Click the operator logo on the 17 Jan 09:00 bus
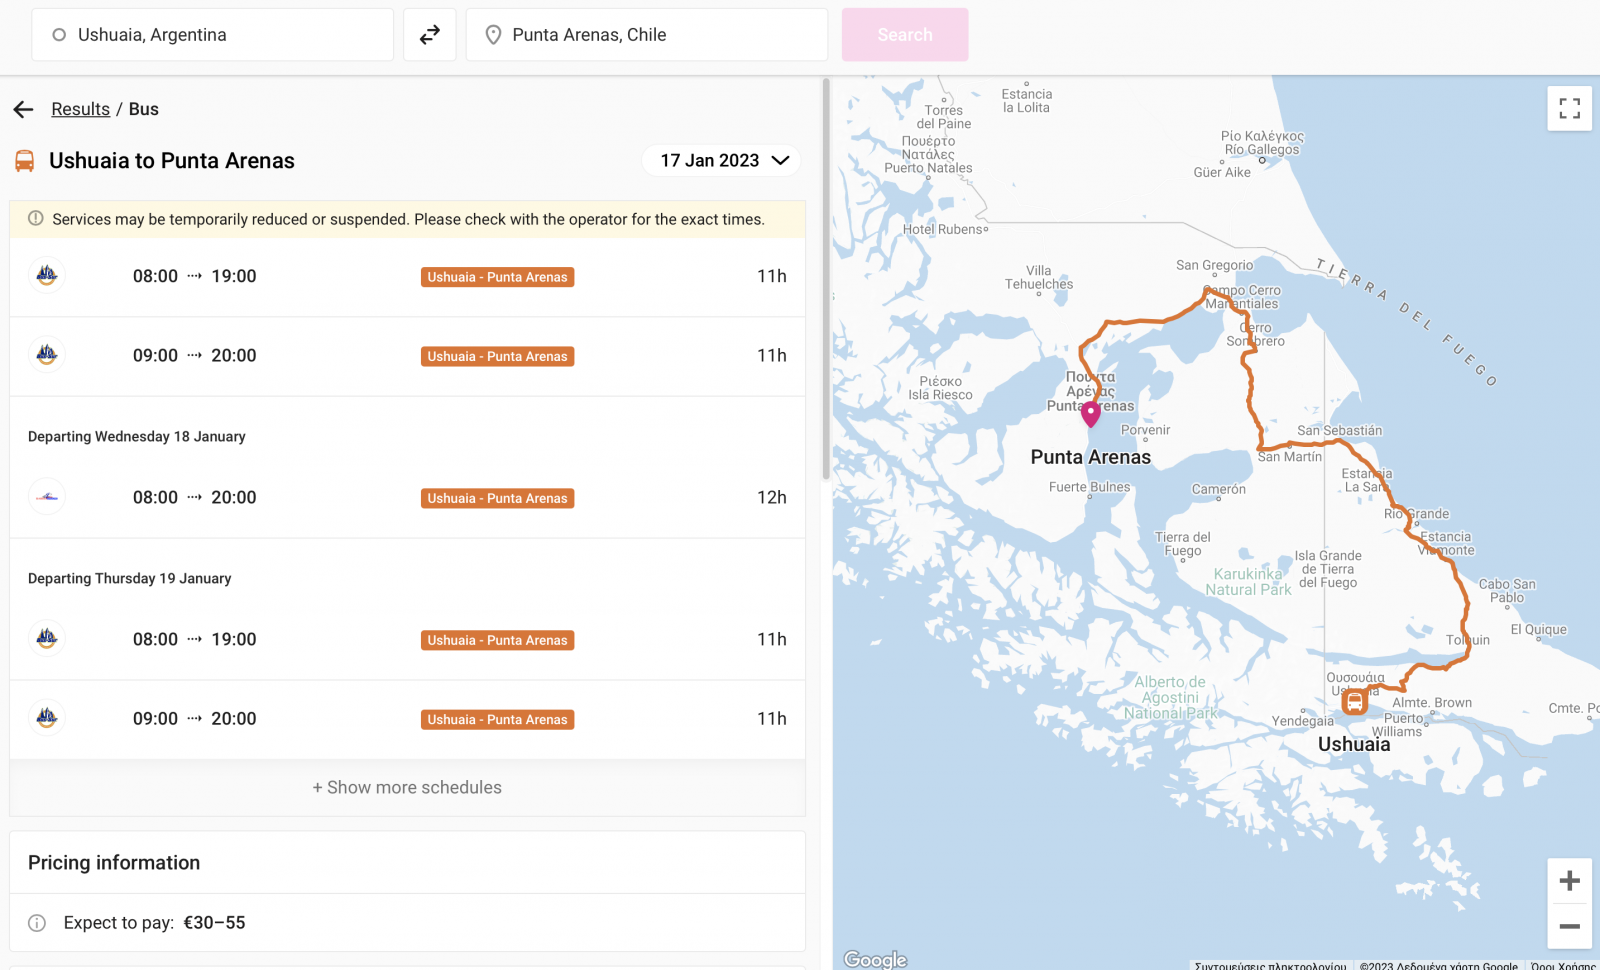Image resolution: width=1600 pixels, height=970 pixels. (x=47, y=355)
